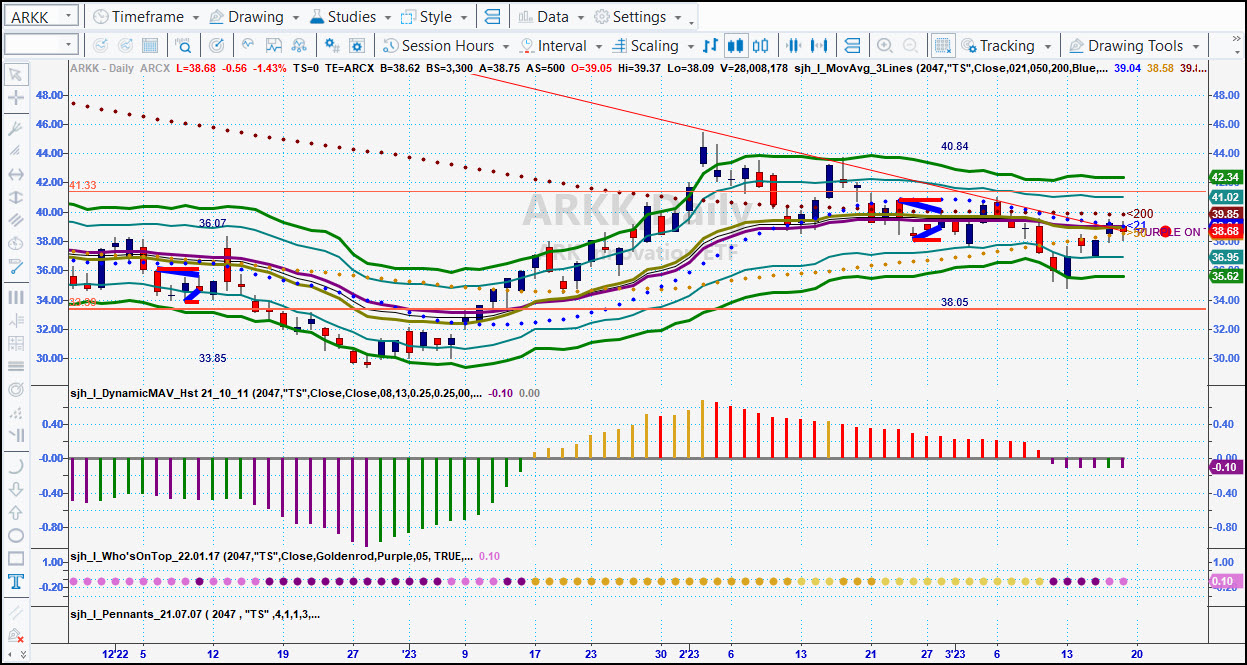Screen dimensions: 1247x665
Task: Toggle the solid candlestick chart style
Action: pyautogui.click(x=736, y=45)
